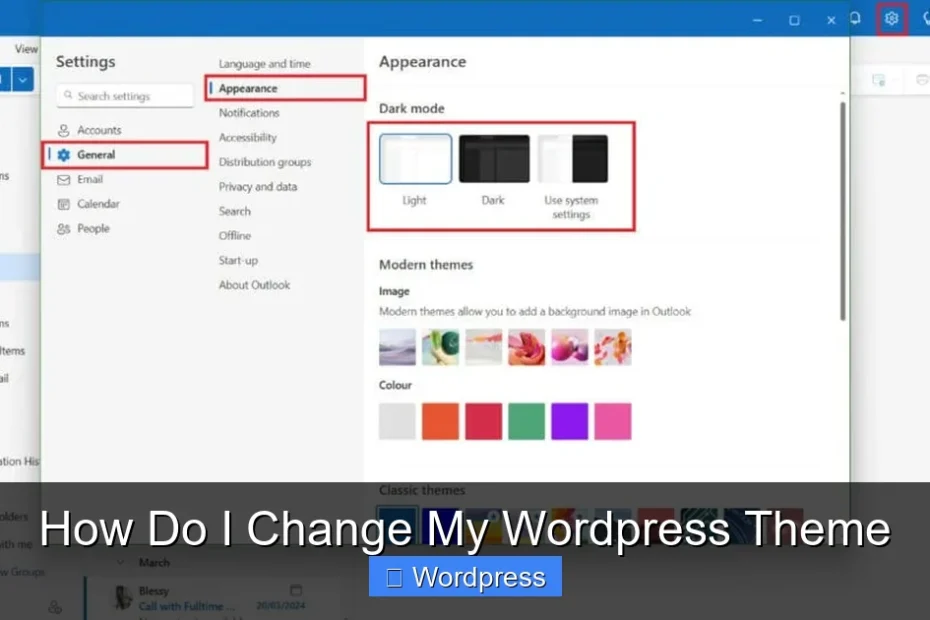Viewport: 930px width, 620px height.
Task: Pick the pale orange-streak image theme
Action: tap(483, 347)
